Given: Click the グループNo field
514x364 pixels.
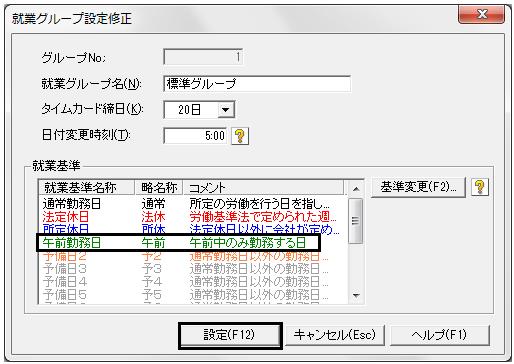Looking at the screenshot, I should tap(203, 57).
